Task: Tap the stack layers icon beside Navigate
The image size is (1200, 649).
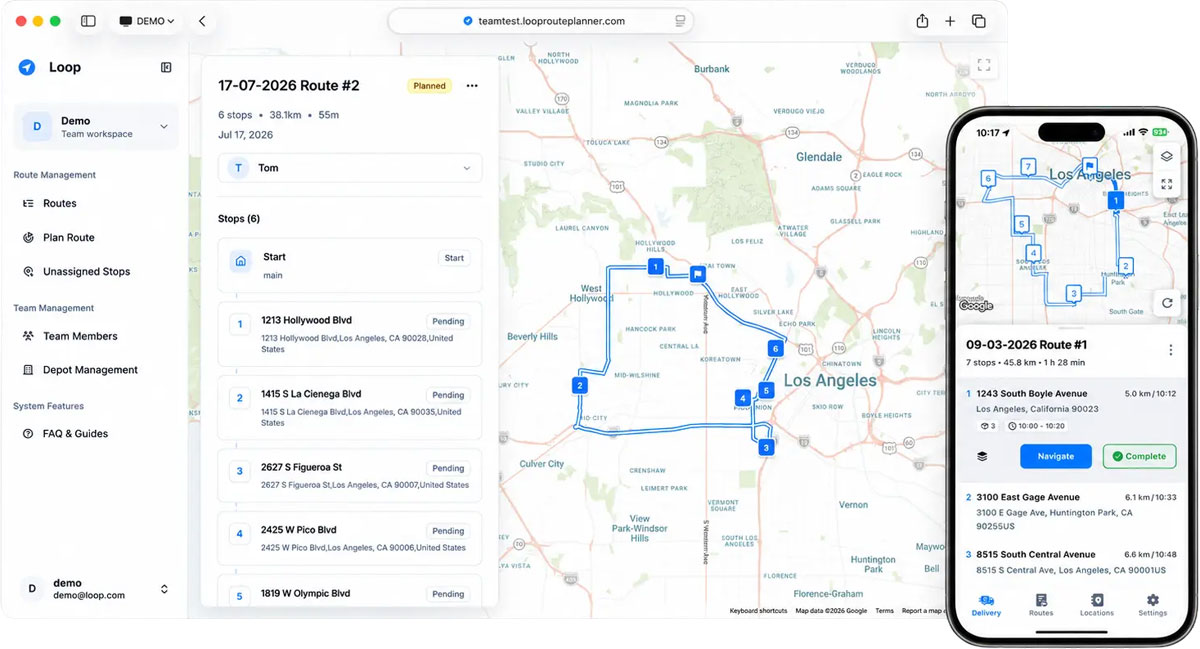Action: click(982, 456)
